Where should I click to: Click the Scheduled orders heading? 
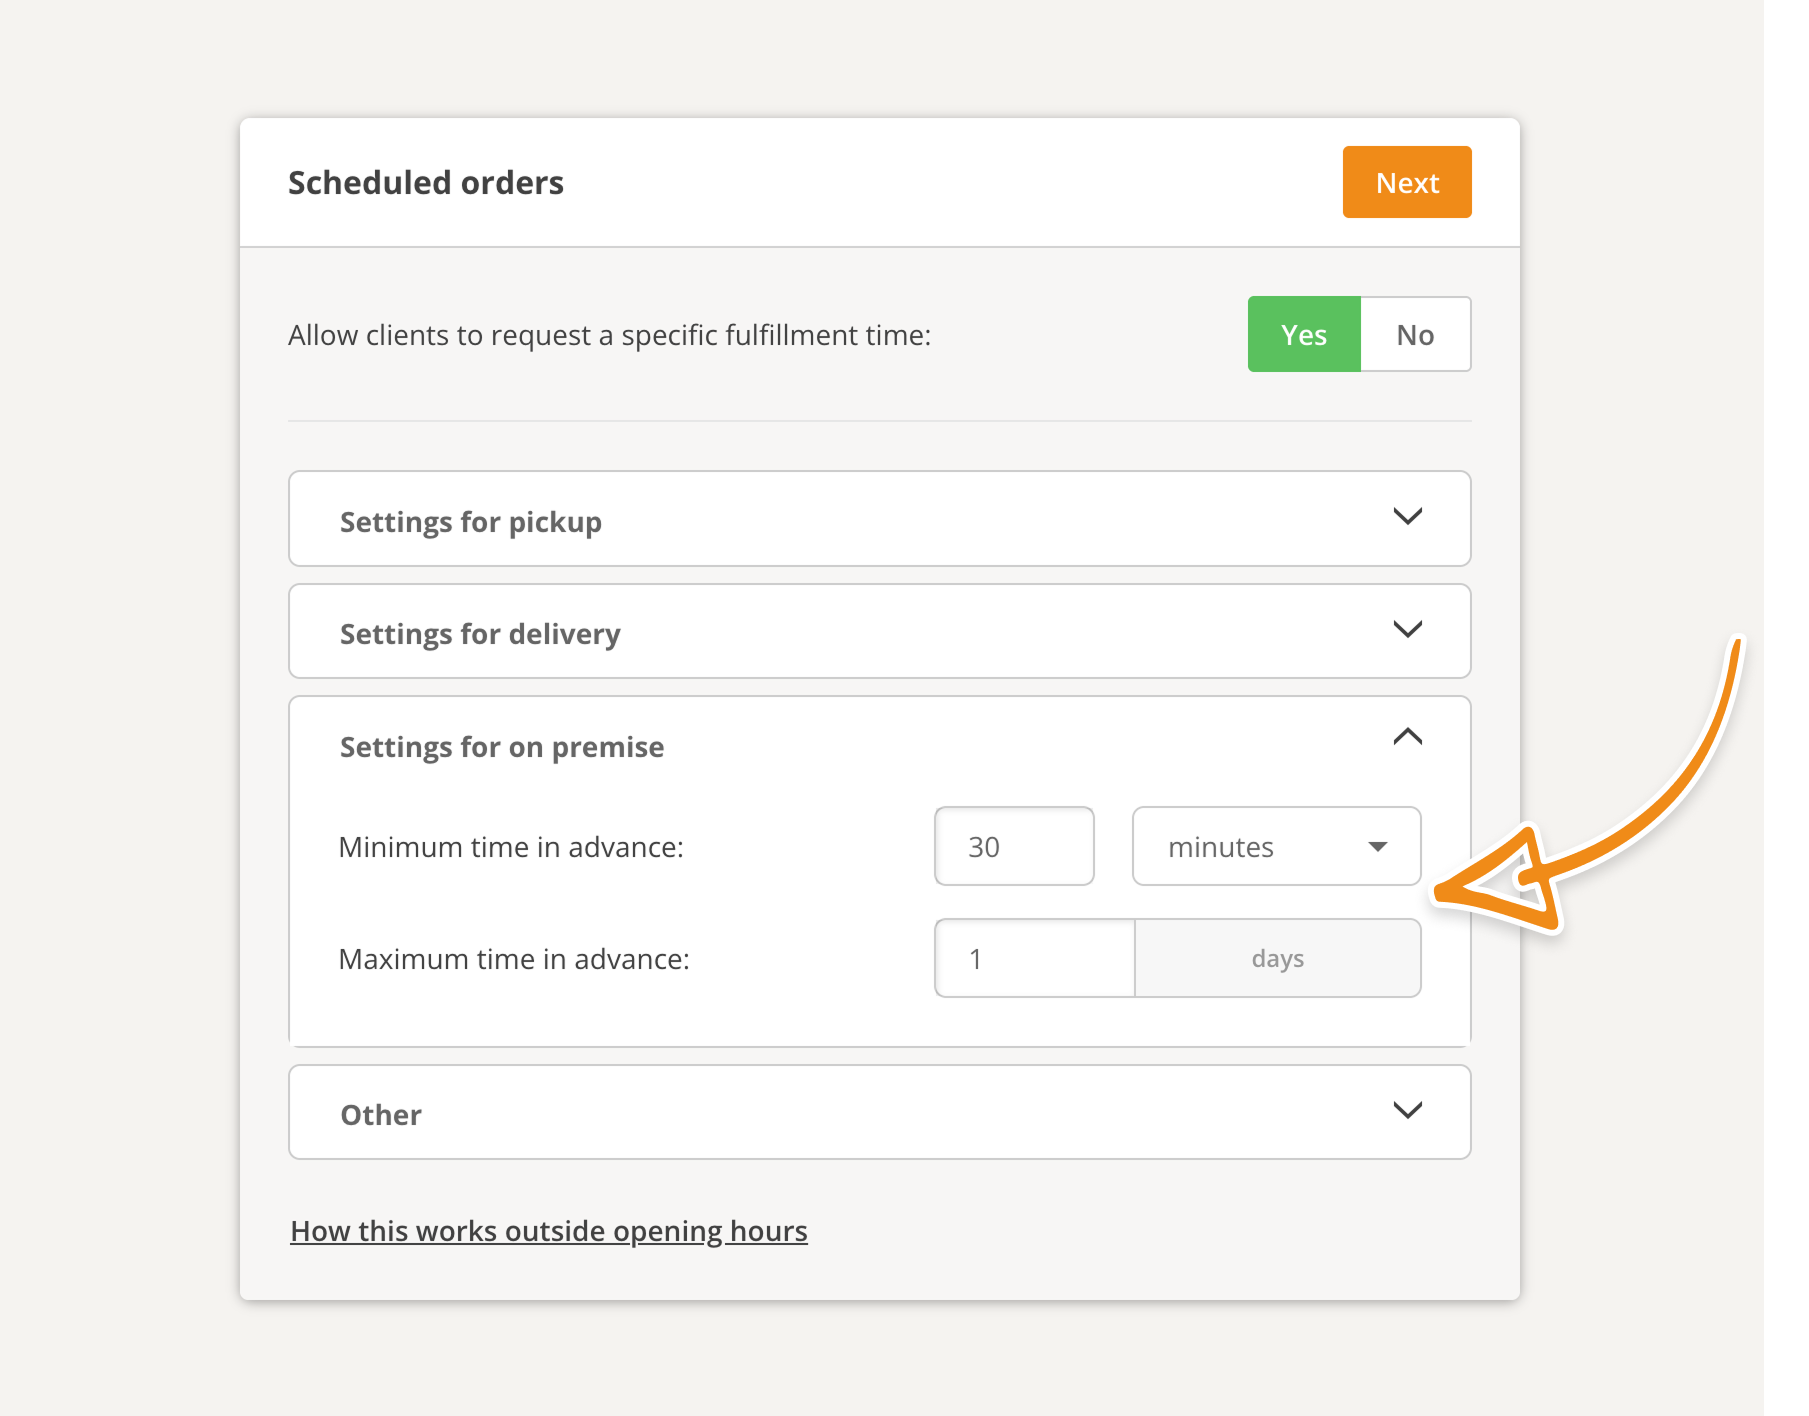click(x=426, y=183)
